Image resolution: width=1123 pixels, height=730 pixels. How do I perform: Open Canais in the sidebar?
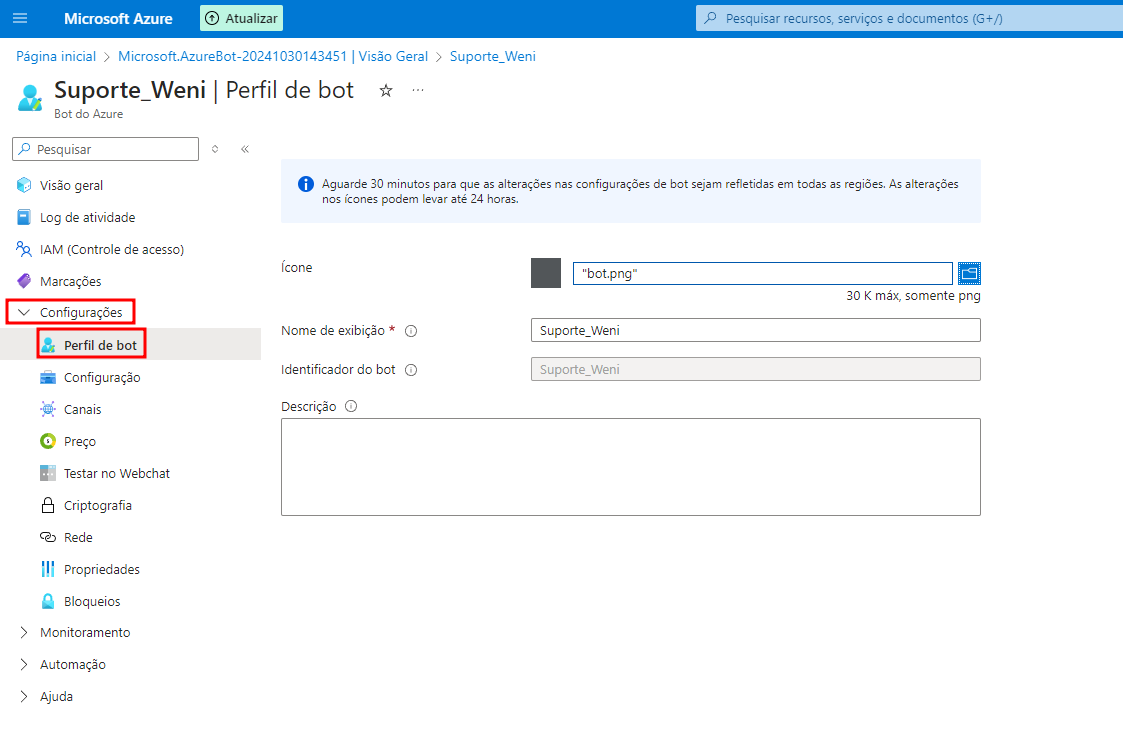click(x=82, y=409)
